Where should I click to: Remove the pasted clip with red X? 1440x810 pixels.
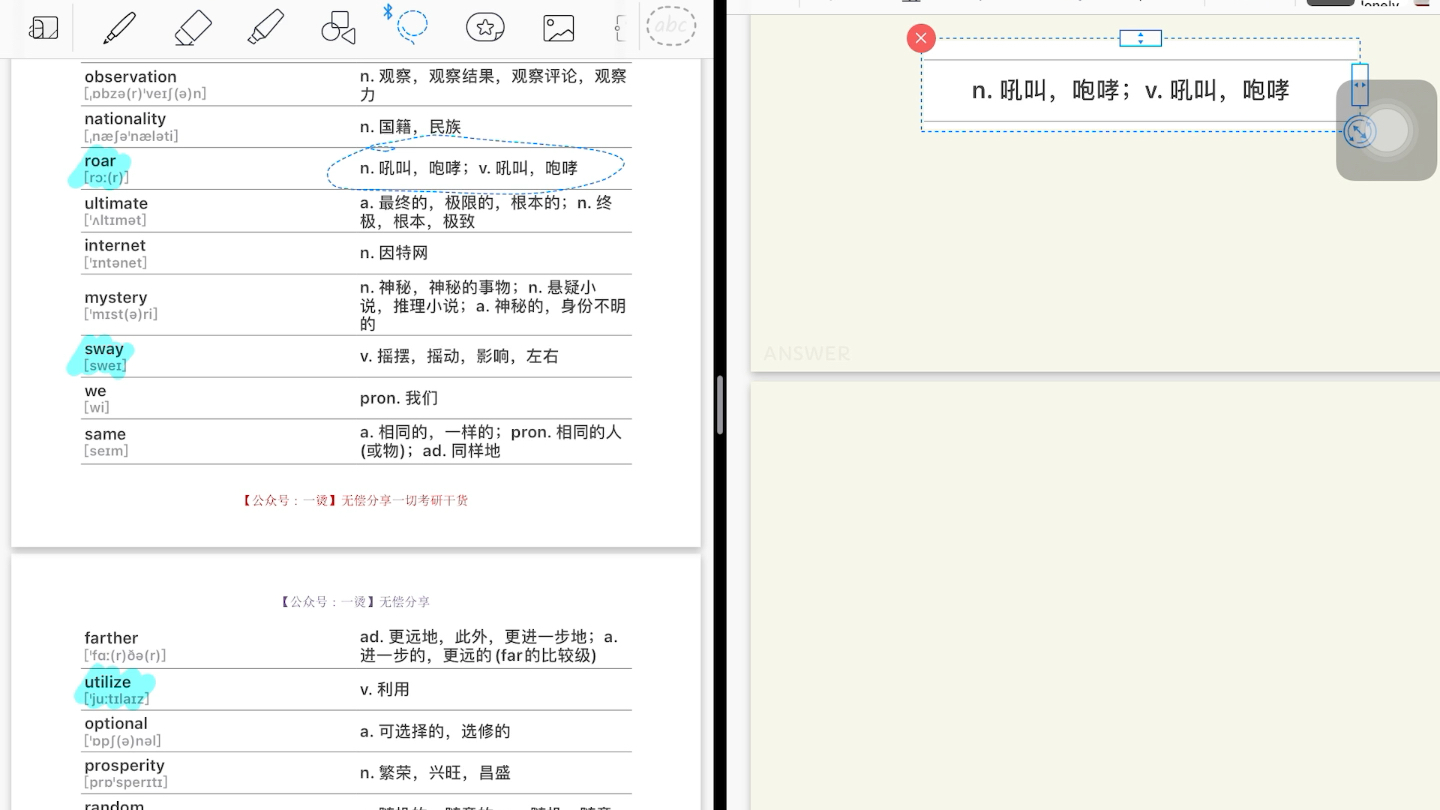point(921,39)
